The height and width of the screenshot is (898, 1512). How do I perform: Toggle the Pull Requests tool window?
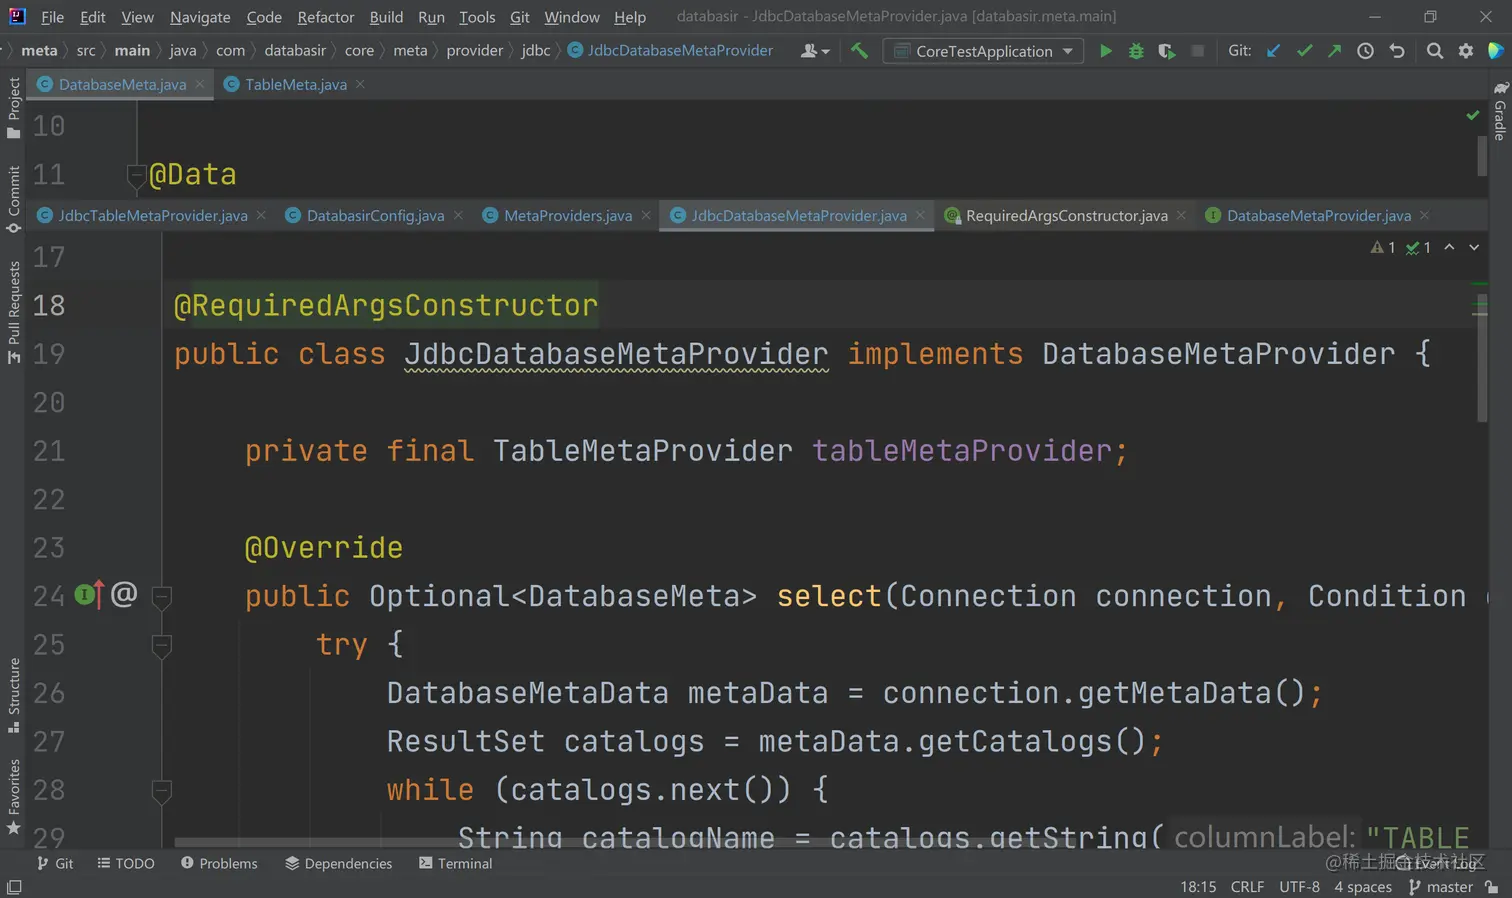pyautogui.click(x=14, y=313)
